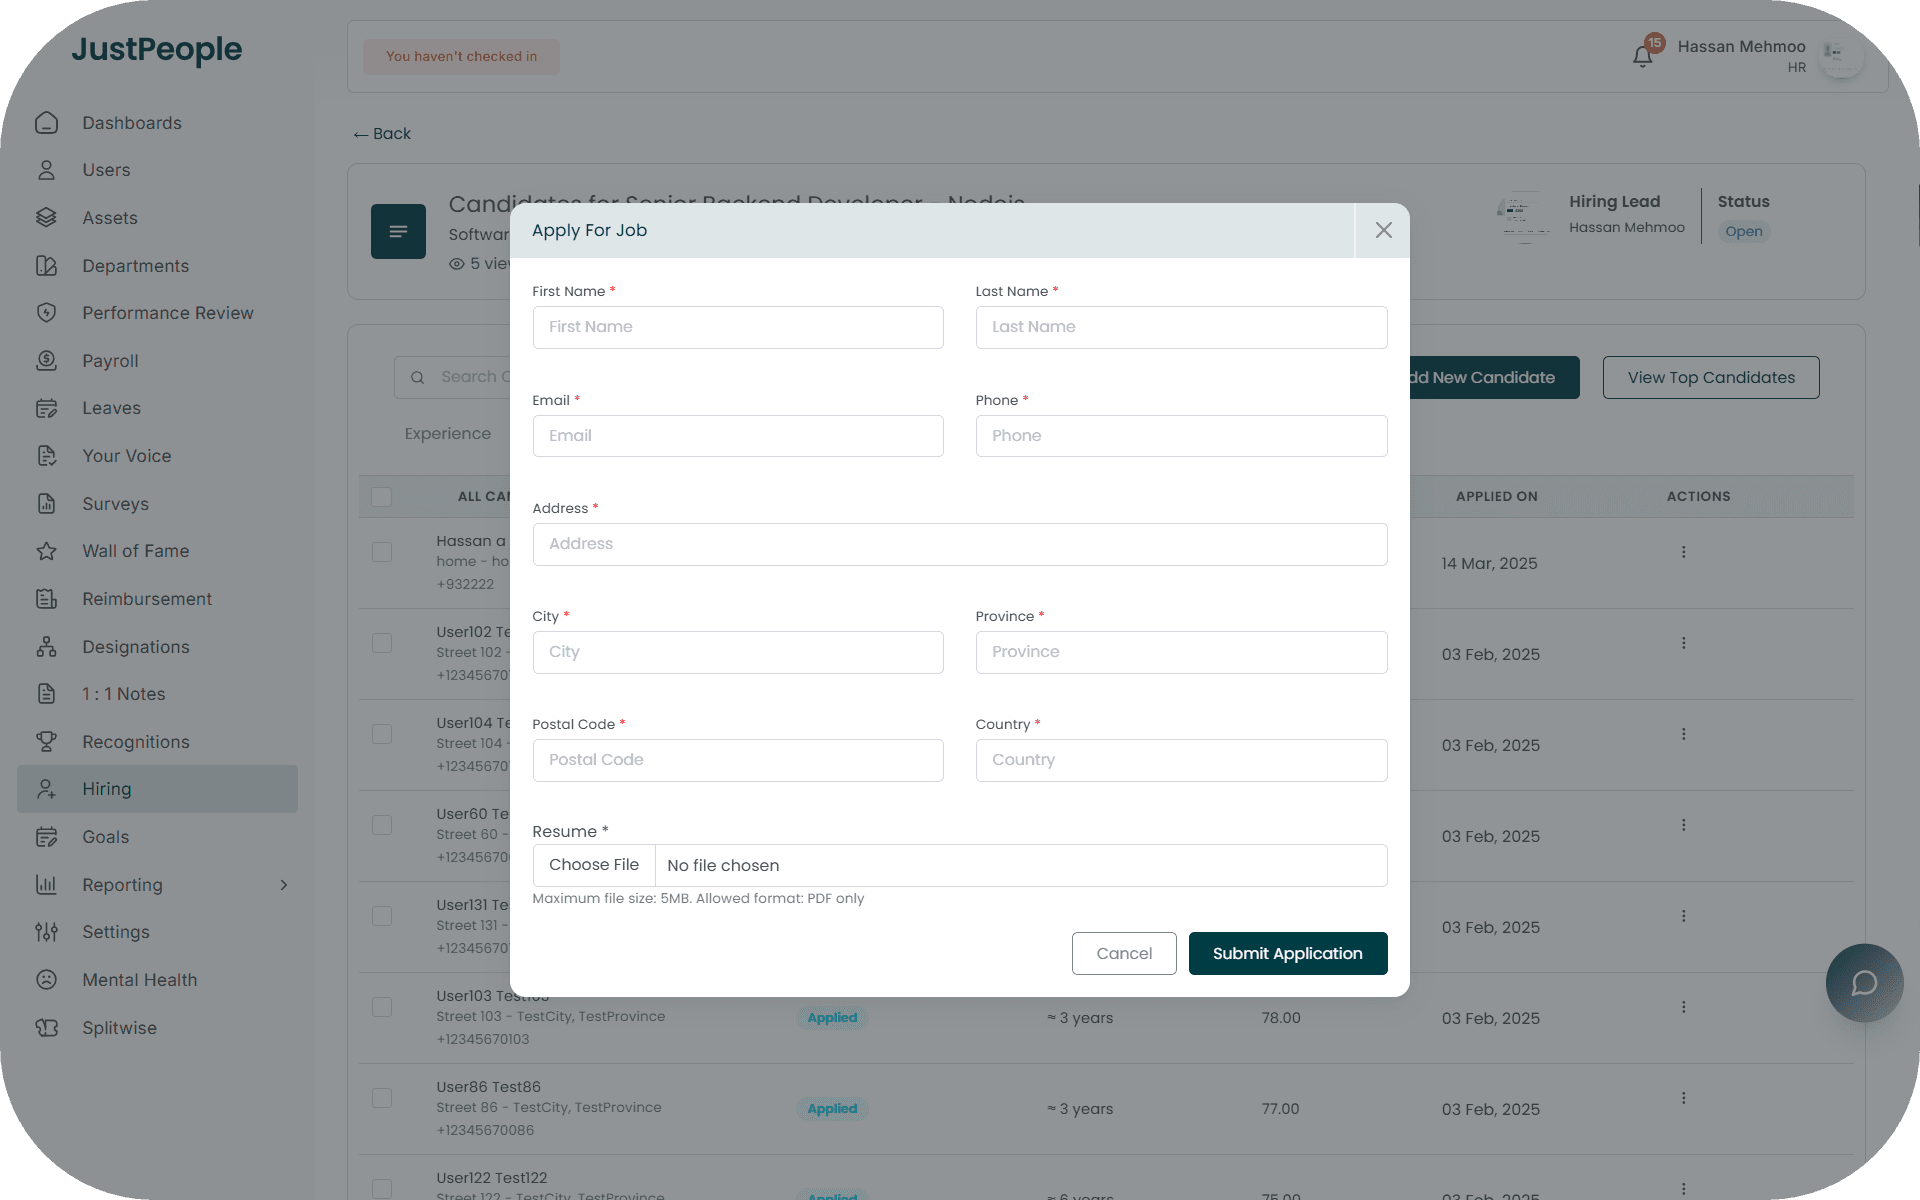Click the Wall of Fame star icon

pyautogui.click(x=46, y=551)
